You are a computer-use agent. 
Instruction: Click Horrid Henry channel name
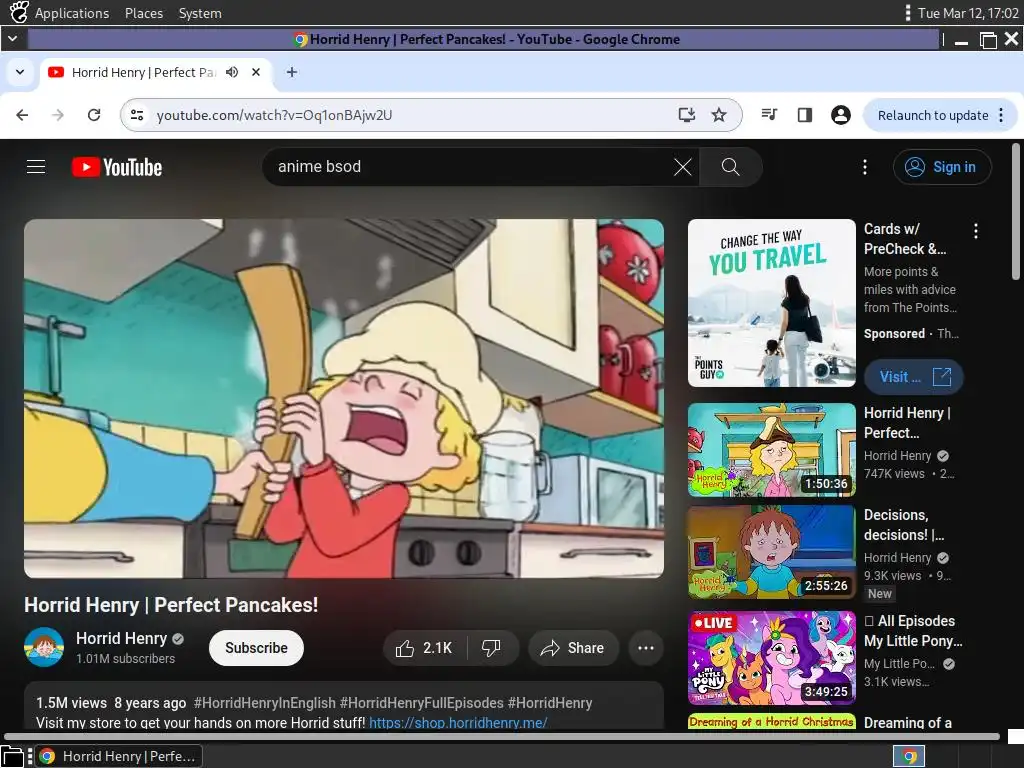(121, 638)
